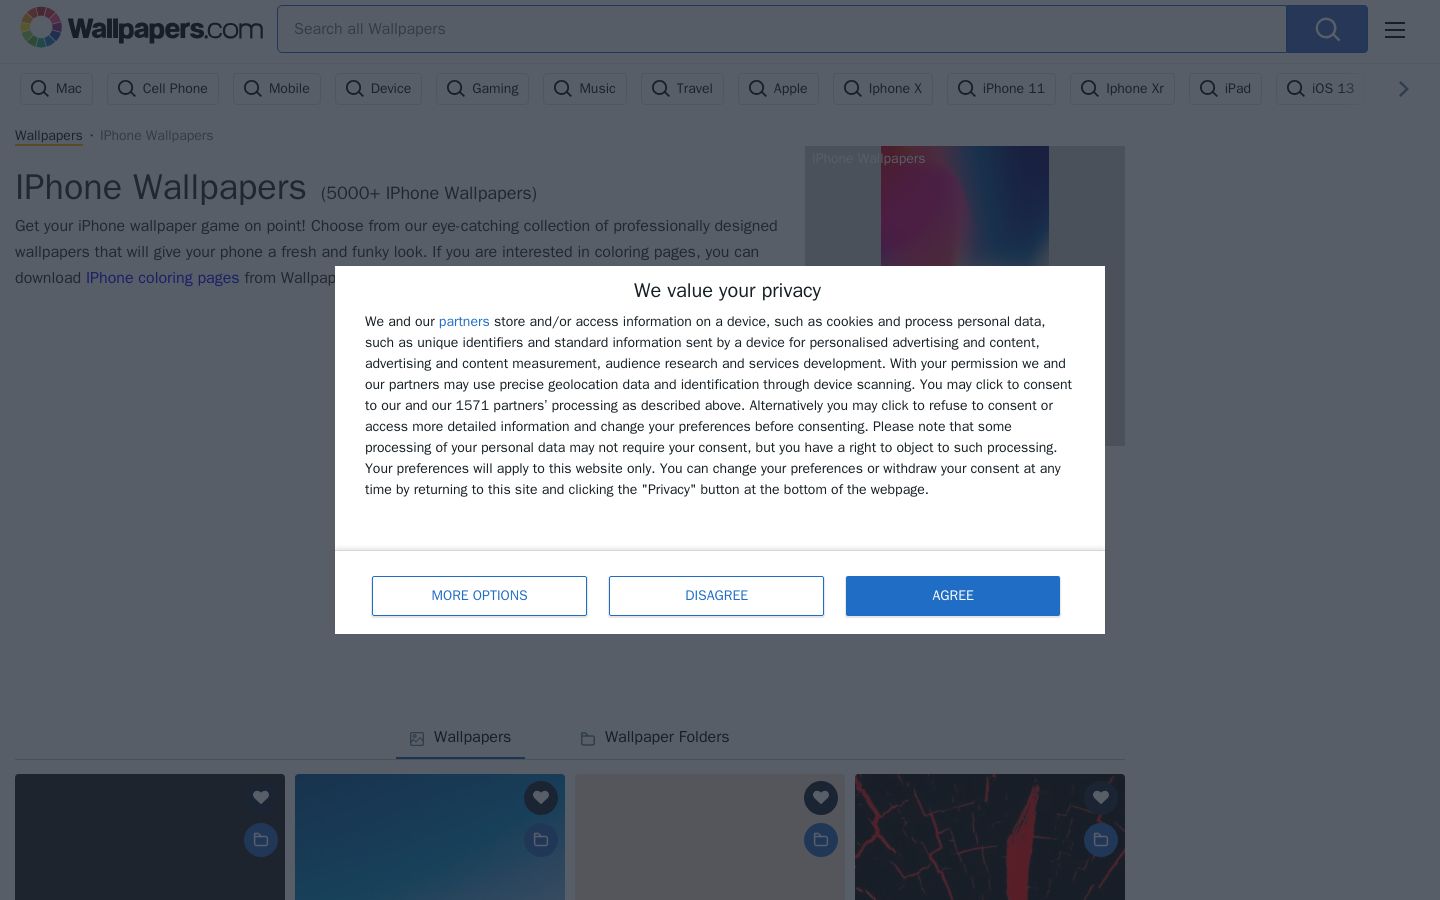Expand tag list with right chevron
This screenshot has height=900, width=1440.
point(1403,89)
